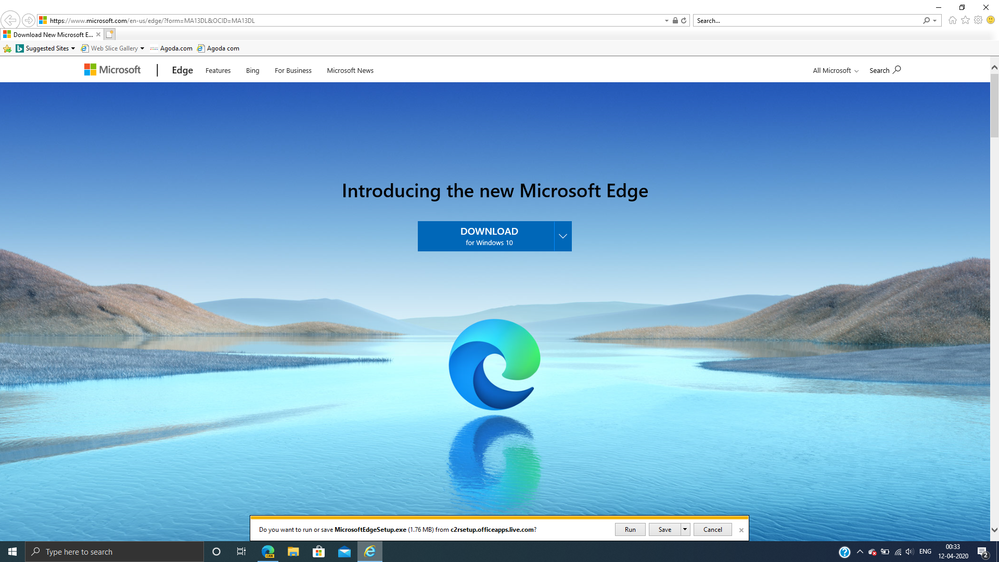Click the battery status tray icon
This screenshot has width=999, height=562.
pos(885,552)
